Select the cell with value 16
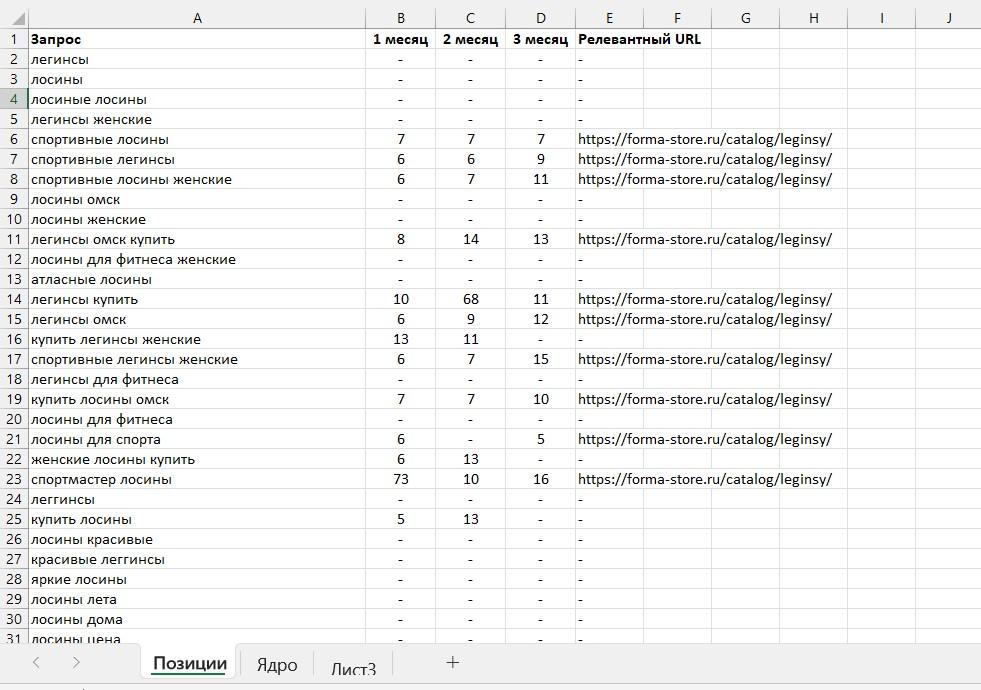 click(541, 479)
